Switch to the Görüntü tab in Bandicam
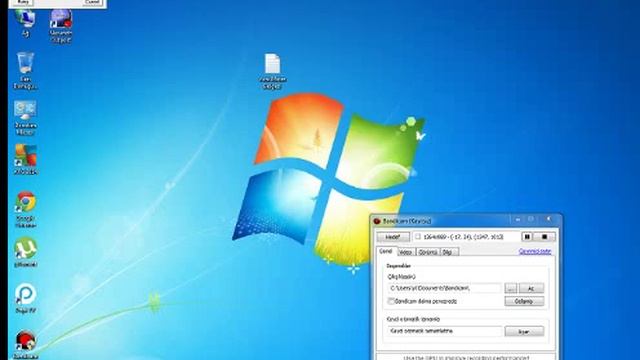 click(428, 252)
